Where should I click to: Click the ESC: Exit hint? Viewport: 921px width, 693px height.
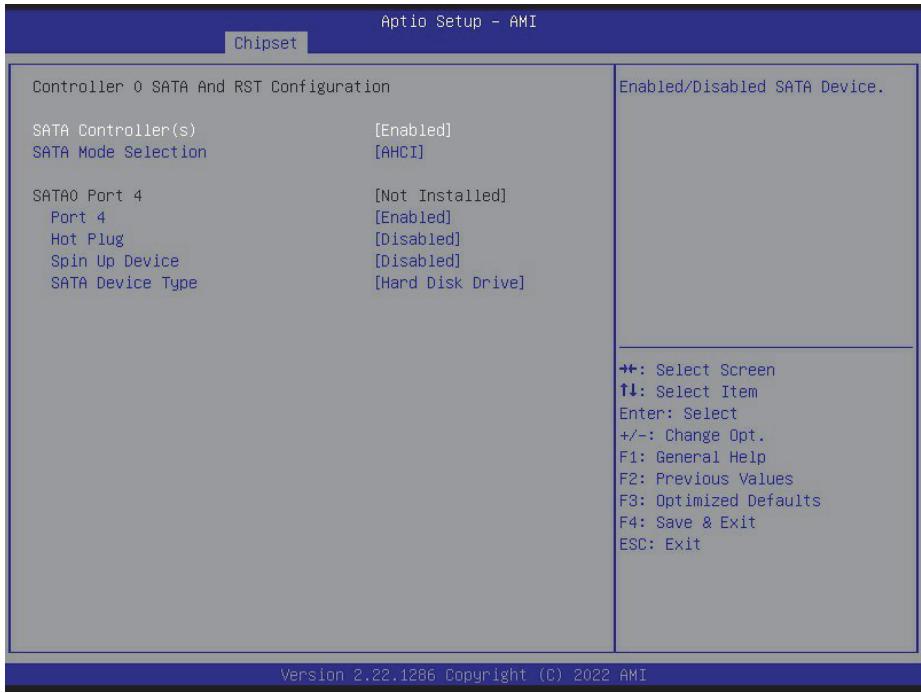660,544
